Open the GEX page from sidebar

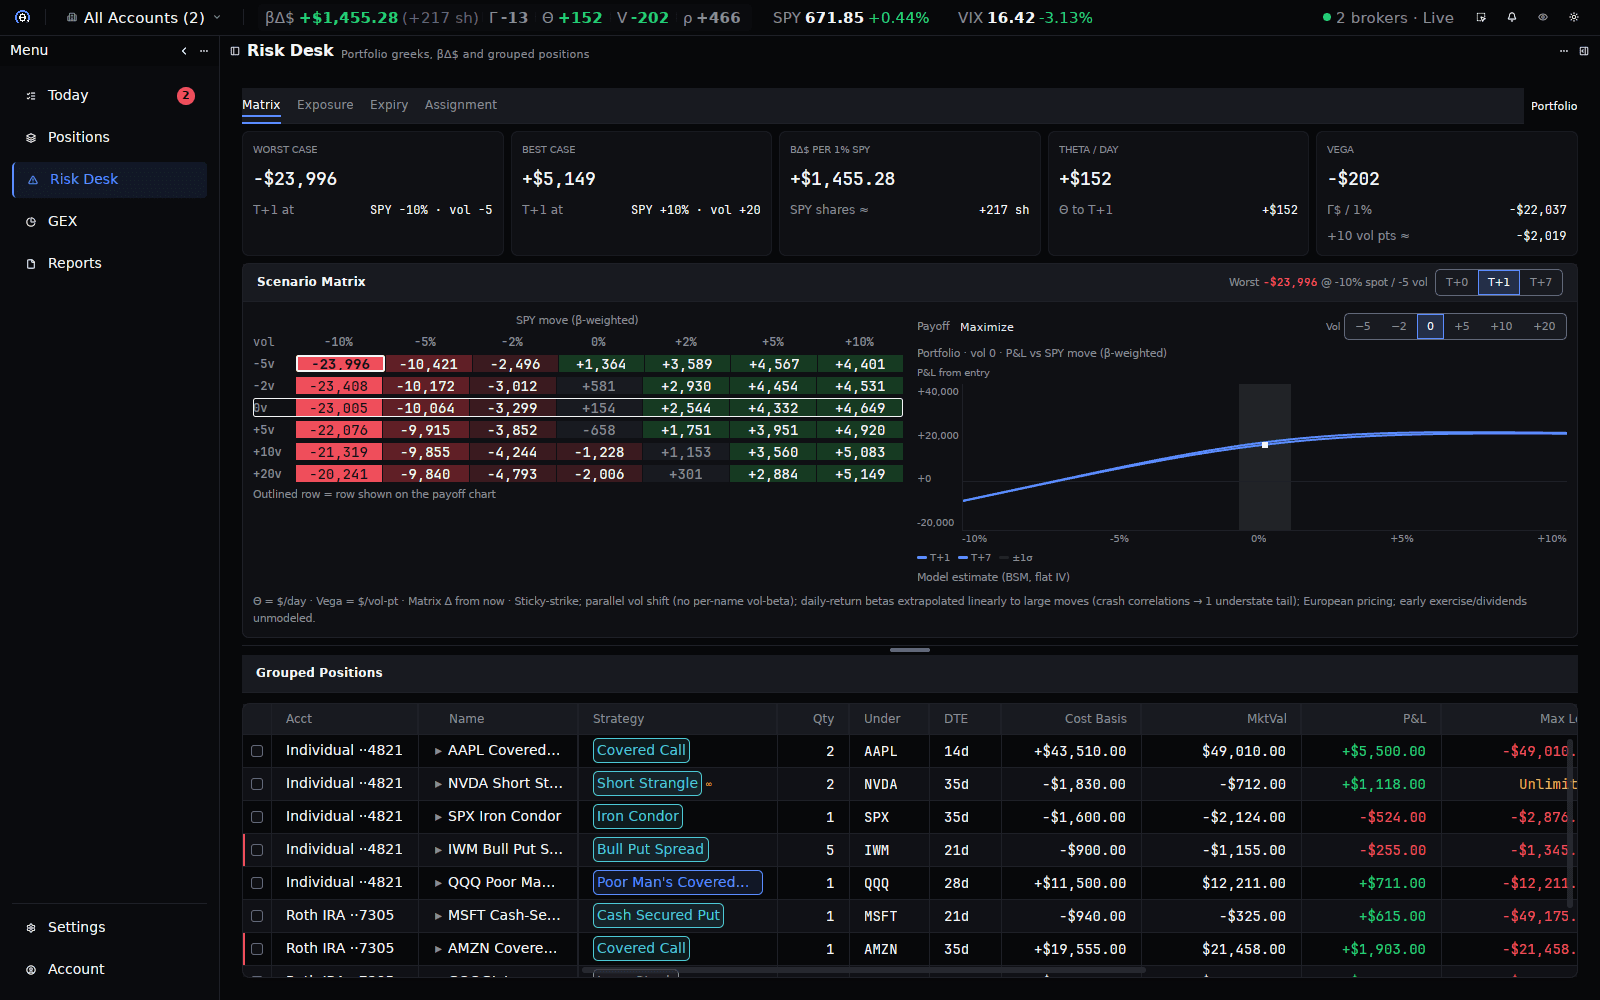click(110, 221)
